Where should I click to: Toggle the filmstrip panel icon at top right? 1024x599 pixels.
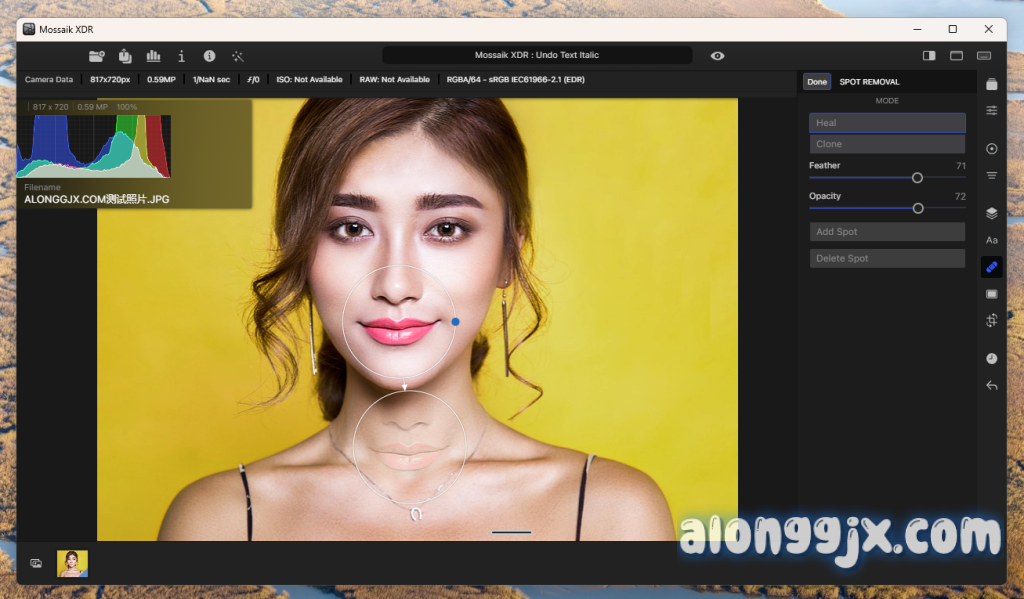coord(984,56)
